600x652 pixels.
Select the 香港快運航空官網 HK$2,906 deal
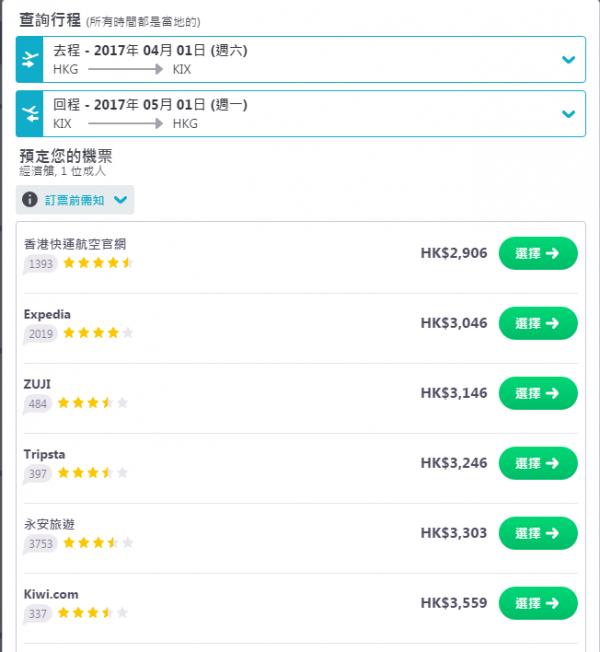point(537,253)
